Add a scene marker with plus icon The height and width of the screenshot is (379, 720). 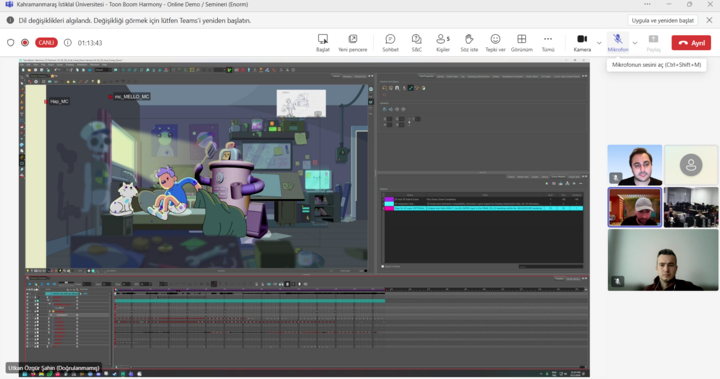(x=574, y=183)
